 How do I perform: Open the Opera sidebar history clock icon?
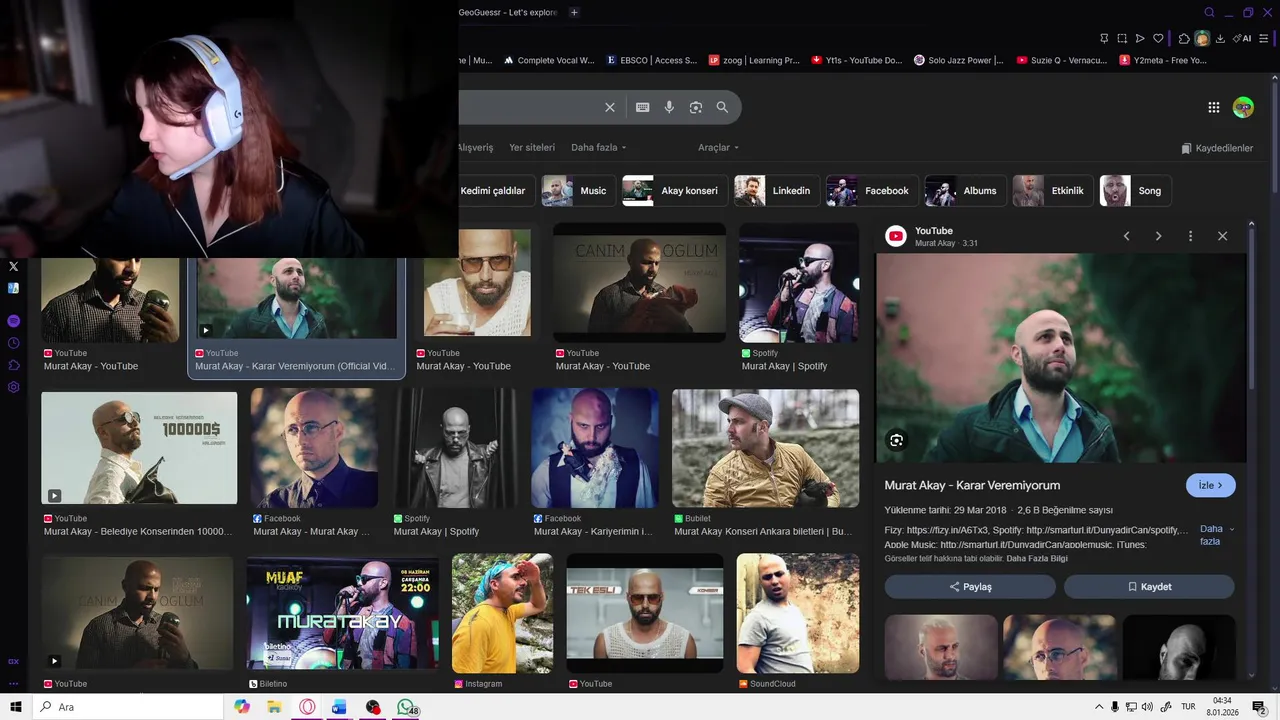point(13,343)
